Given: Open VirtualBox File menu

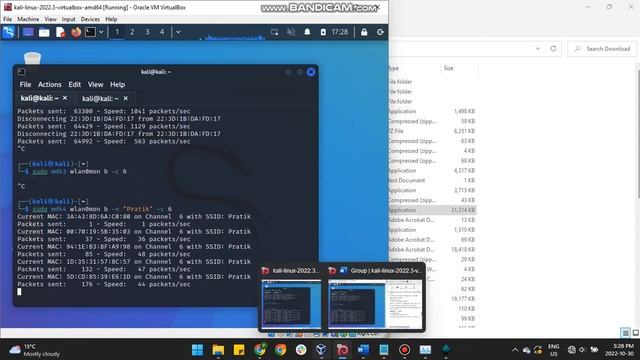Looking at the screenshot, I should (7, 19).
